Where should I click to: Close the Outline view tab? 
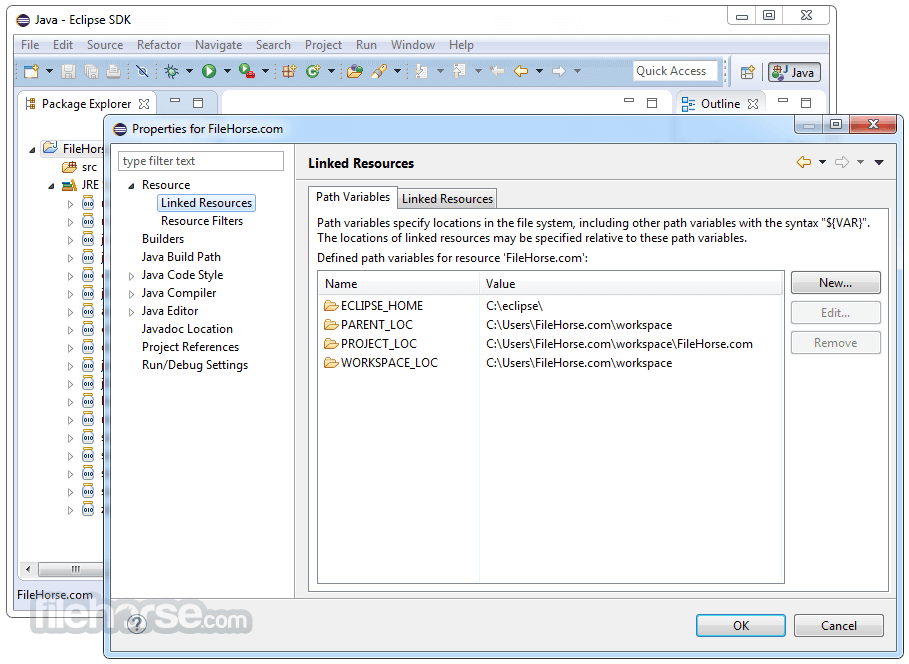coord(753,104)
